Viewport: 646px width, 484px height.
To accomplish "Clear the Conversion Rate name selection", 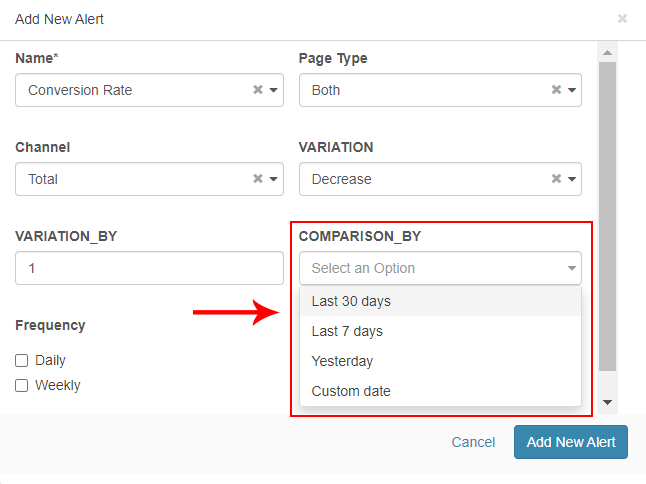I will [x=258, y=89].
